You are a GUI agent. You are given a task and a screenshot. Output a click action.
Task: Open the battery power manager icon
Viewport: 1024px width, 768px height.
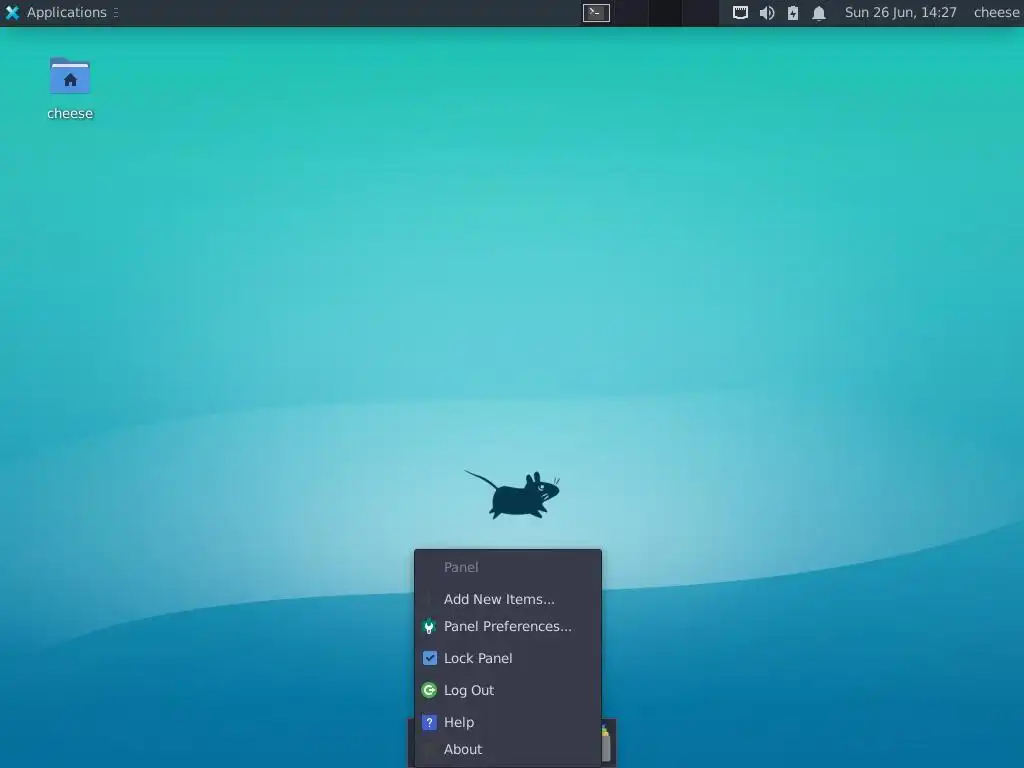pyautogui.click(x=793, y=12)
